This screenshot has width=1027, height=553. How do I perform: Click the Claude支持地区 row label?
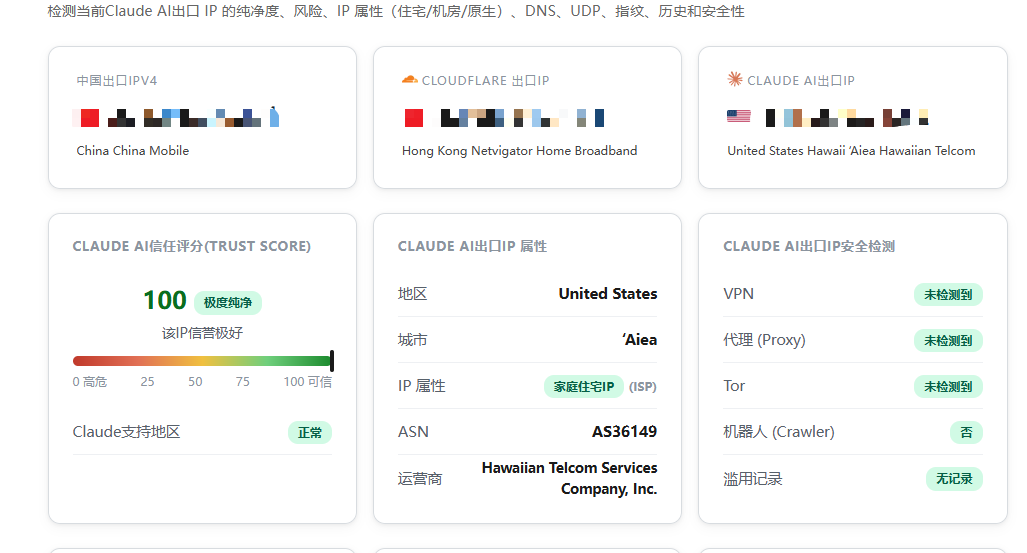click(x=126, y=432)
